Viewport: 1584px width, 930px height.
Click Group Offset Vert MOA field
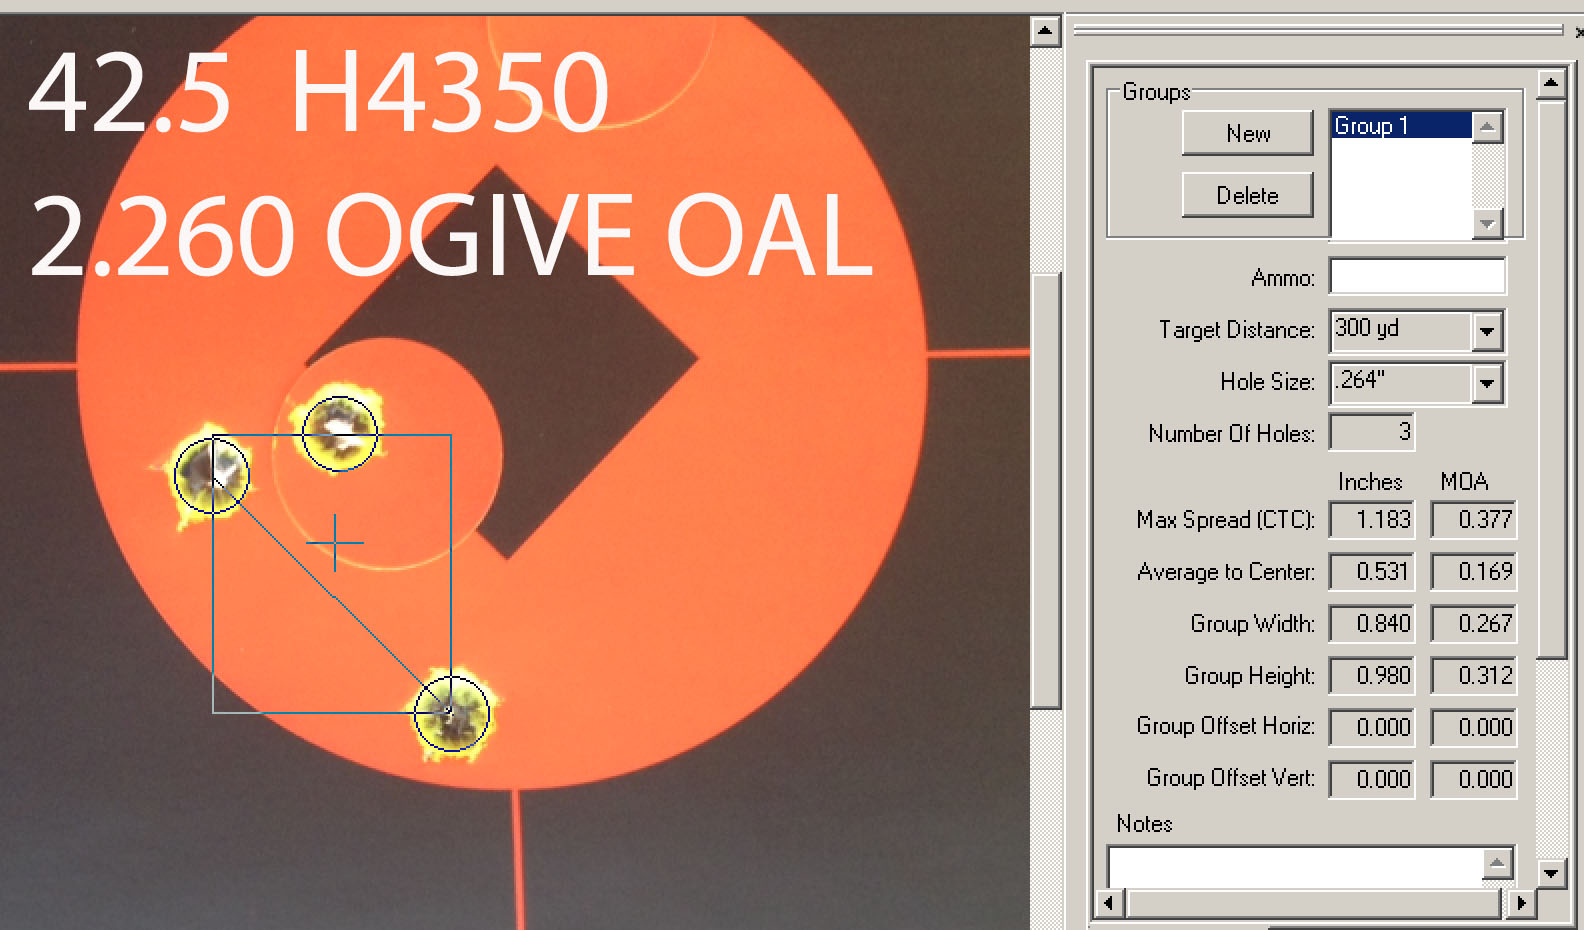click(x=1473, y=780)
